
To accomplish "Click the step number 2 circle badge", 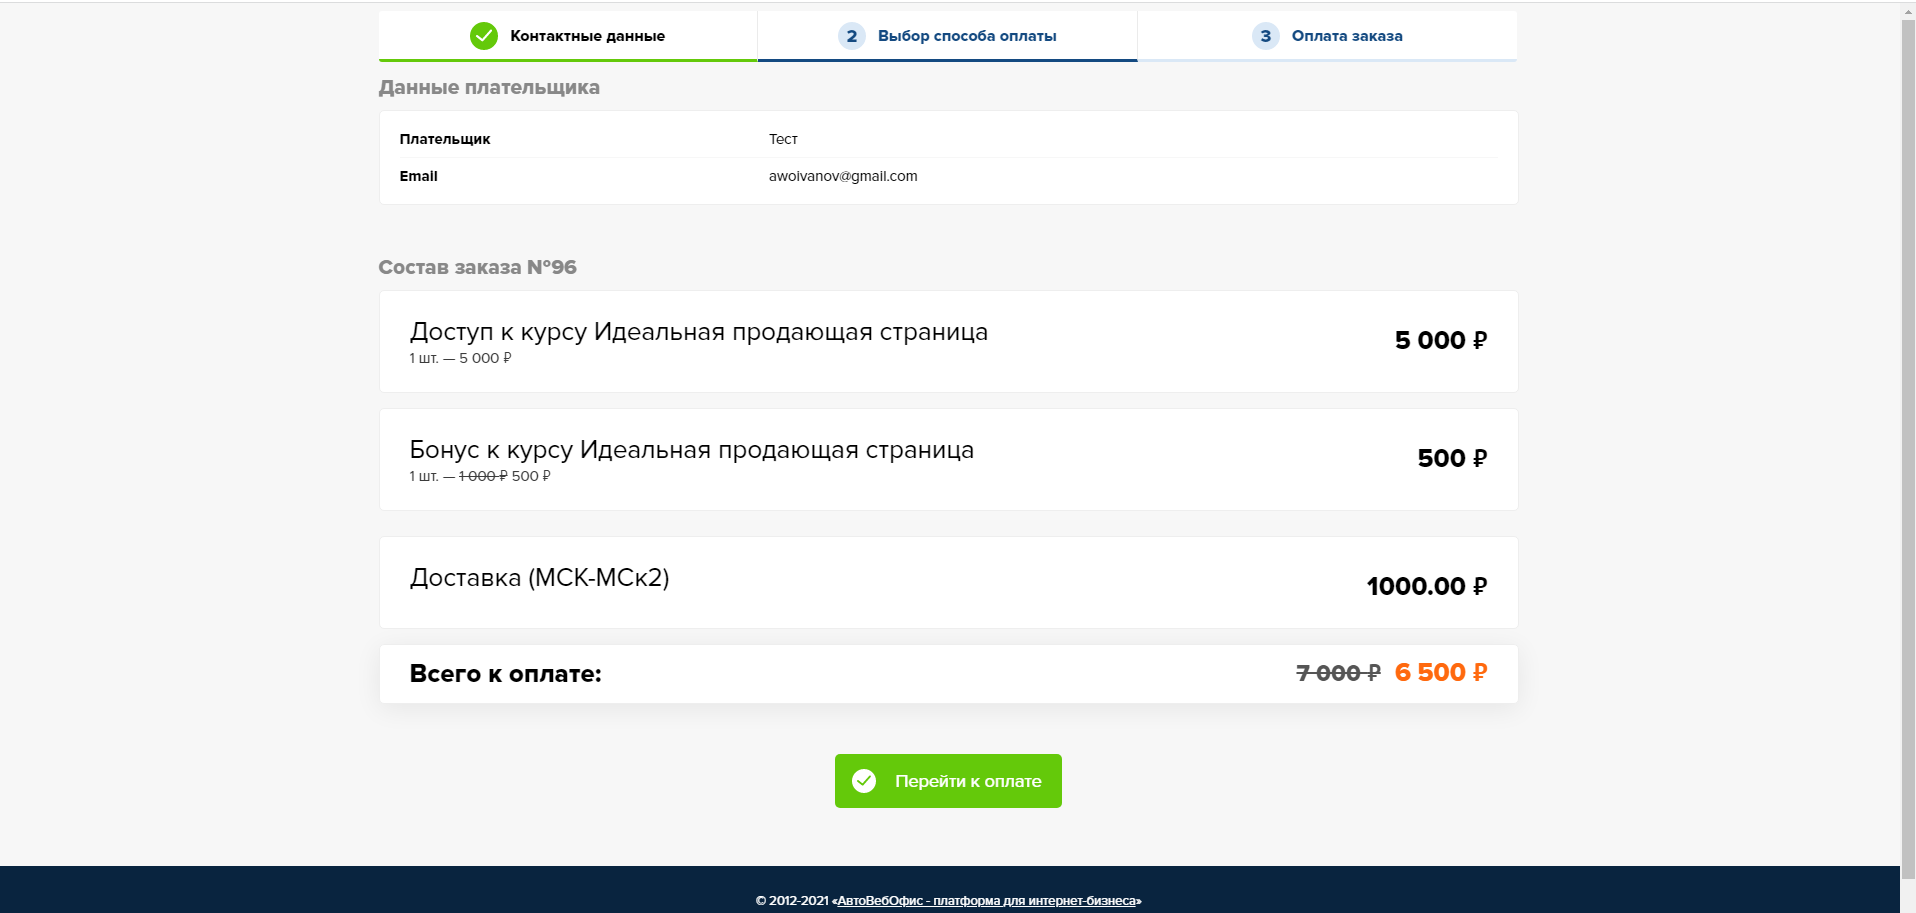I will click(x=851, y=36).
